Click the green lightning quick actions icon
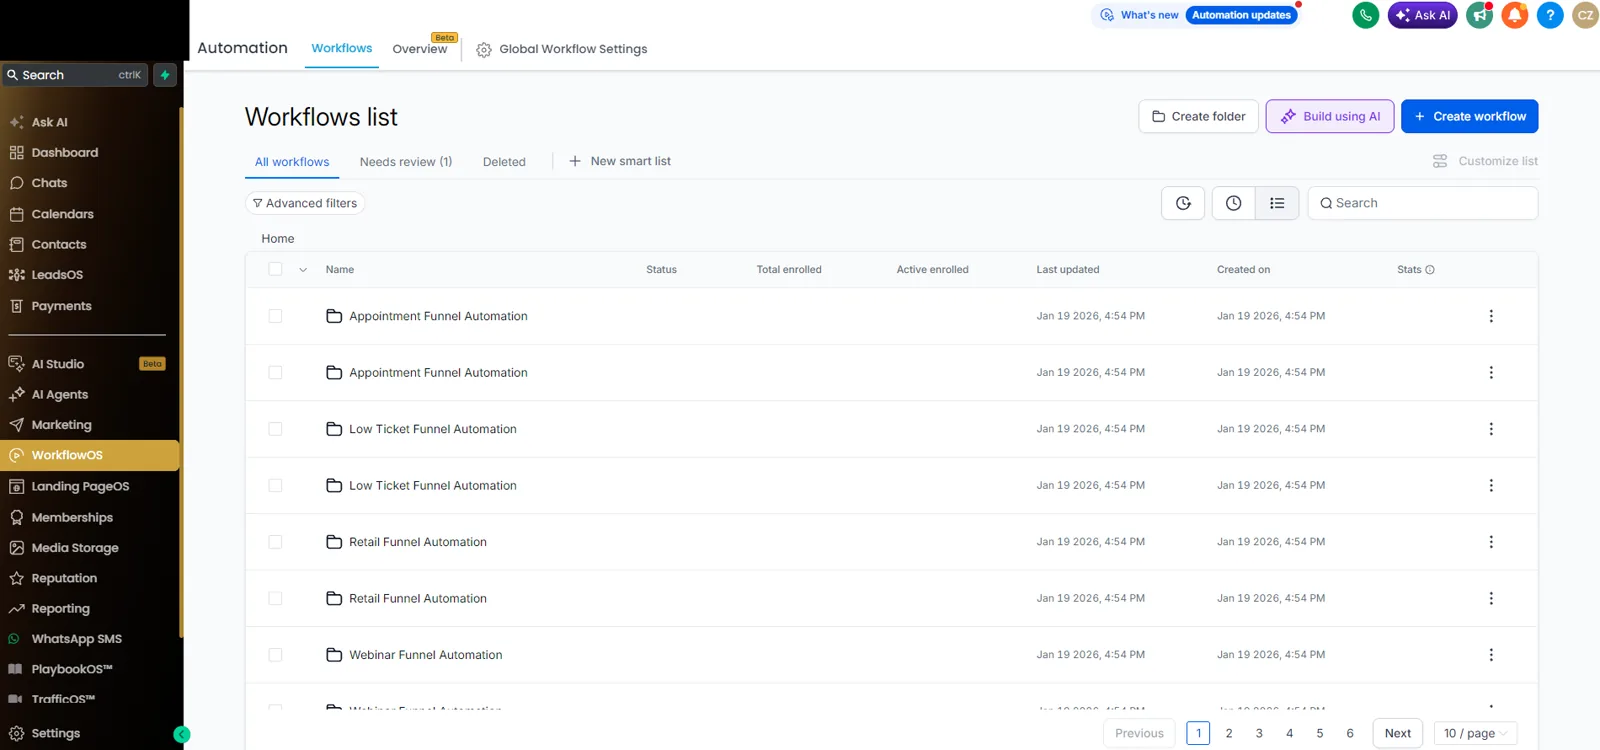This screenshot has height=750, width=1600. [165, 75]
